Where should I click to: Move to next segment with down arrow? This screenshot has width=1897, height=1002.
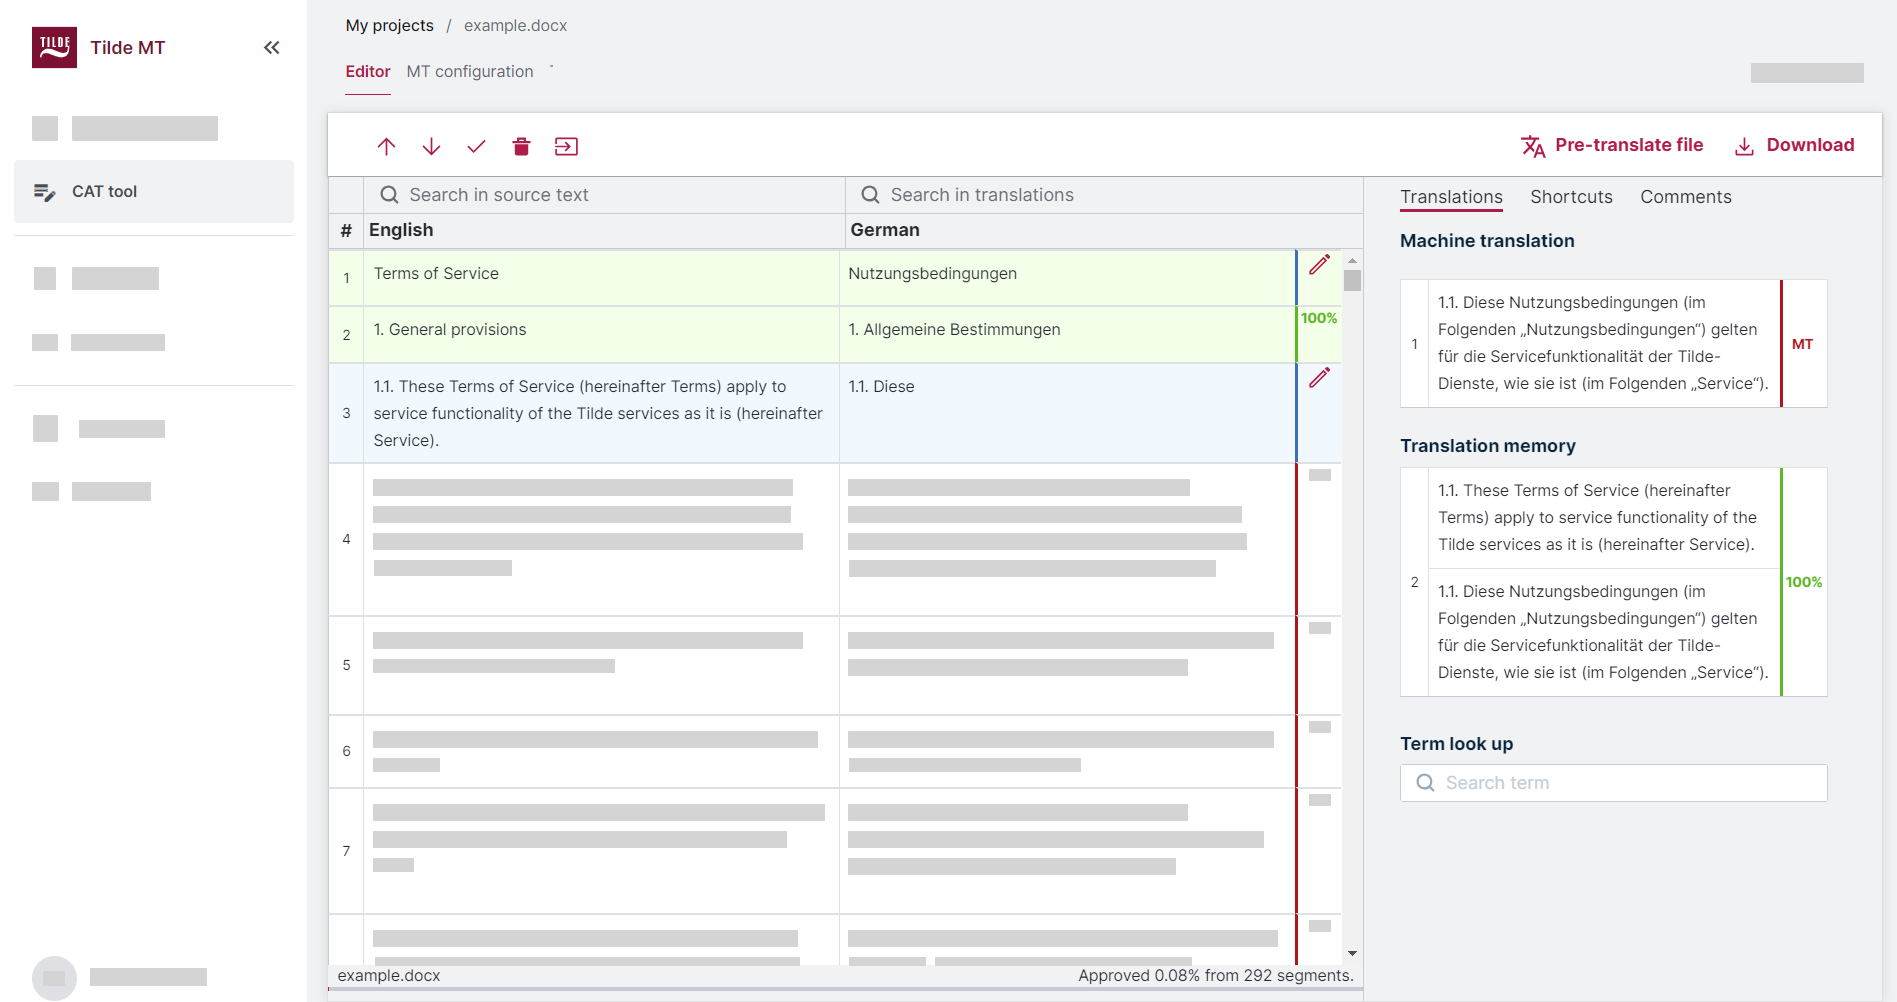[x=431, y=147]
